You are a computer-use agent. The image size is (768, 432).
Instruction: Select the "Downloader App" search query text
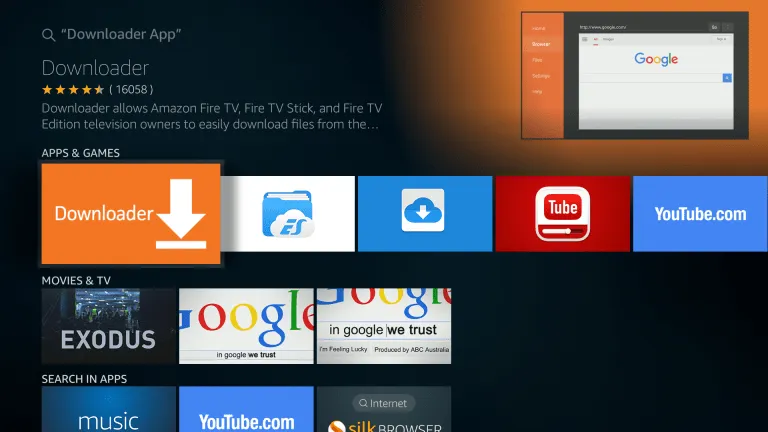point(121,34)
